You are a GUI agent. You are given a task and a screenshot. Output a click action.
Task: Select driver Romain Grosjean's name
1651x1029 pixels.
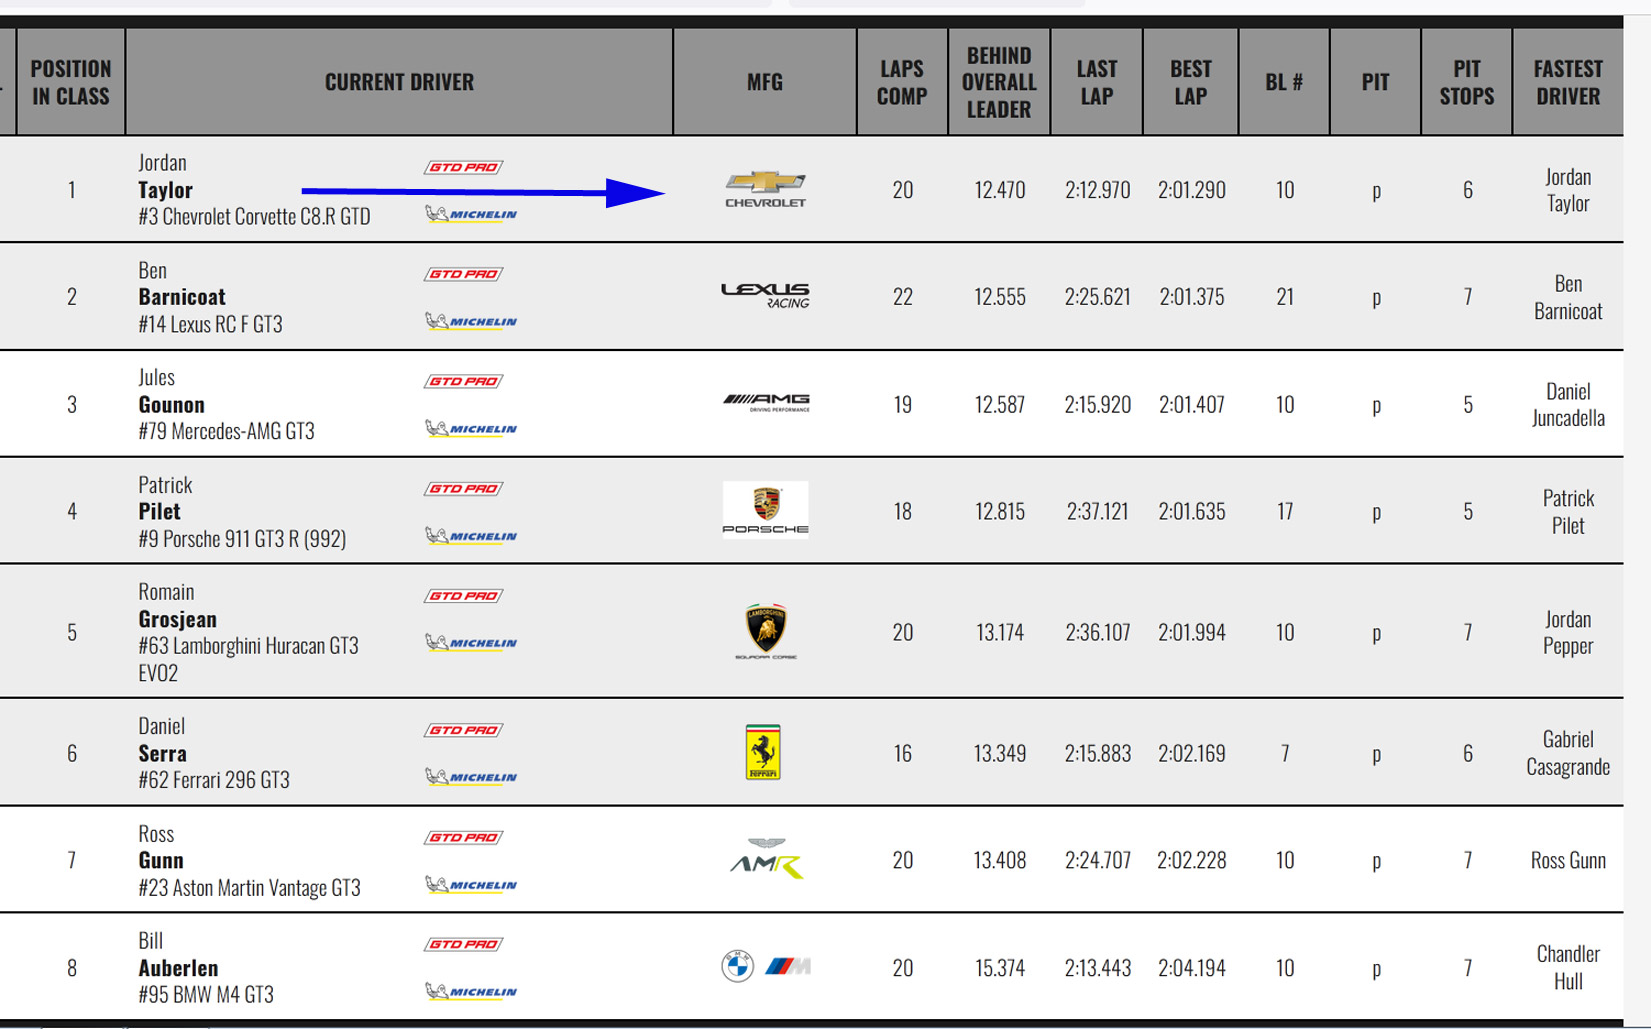177,619
